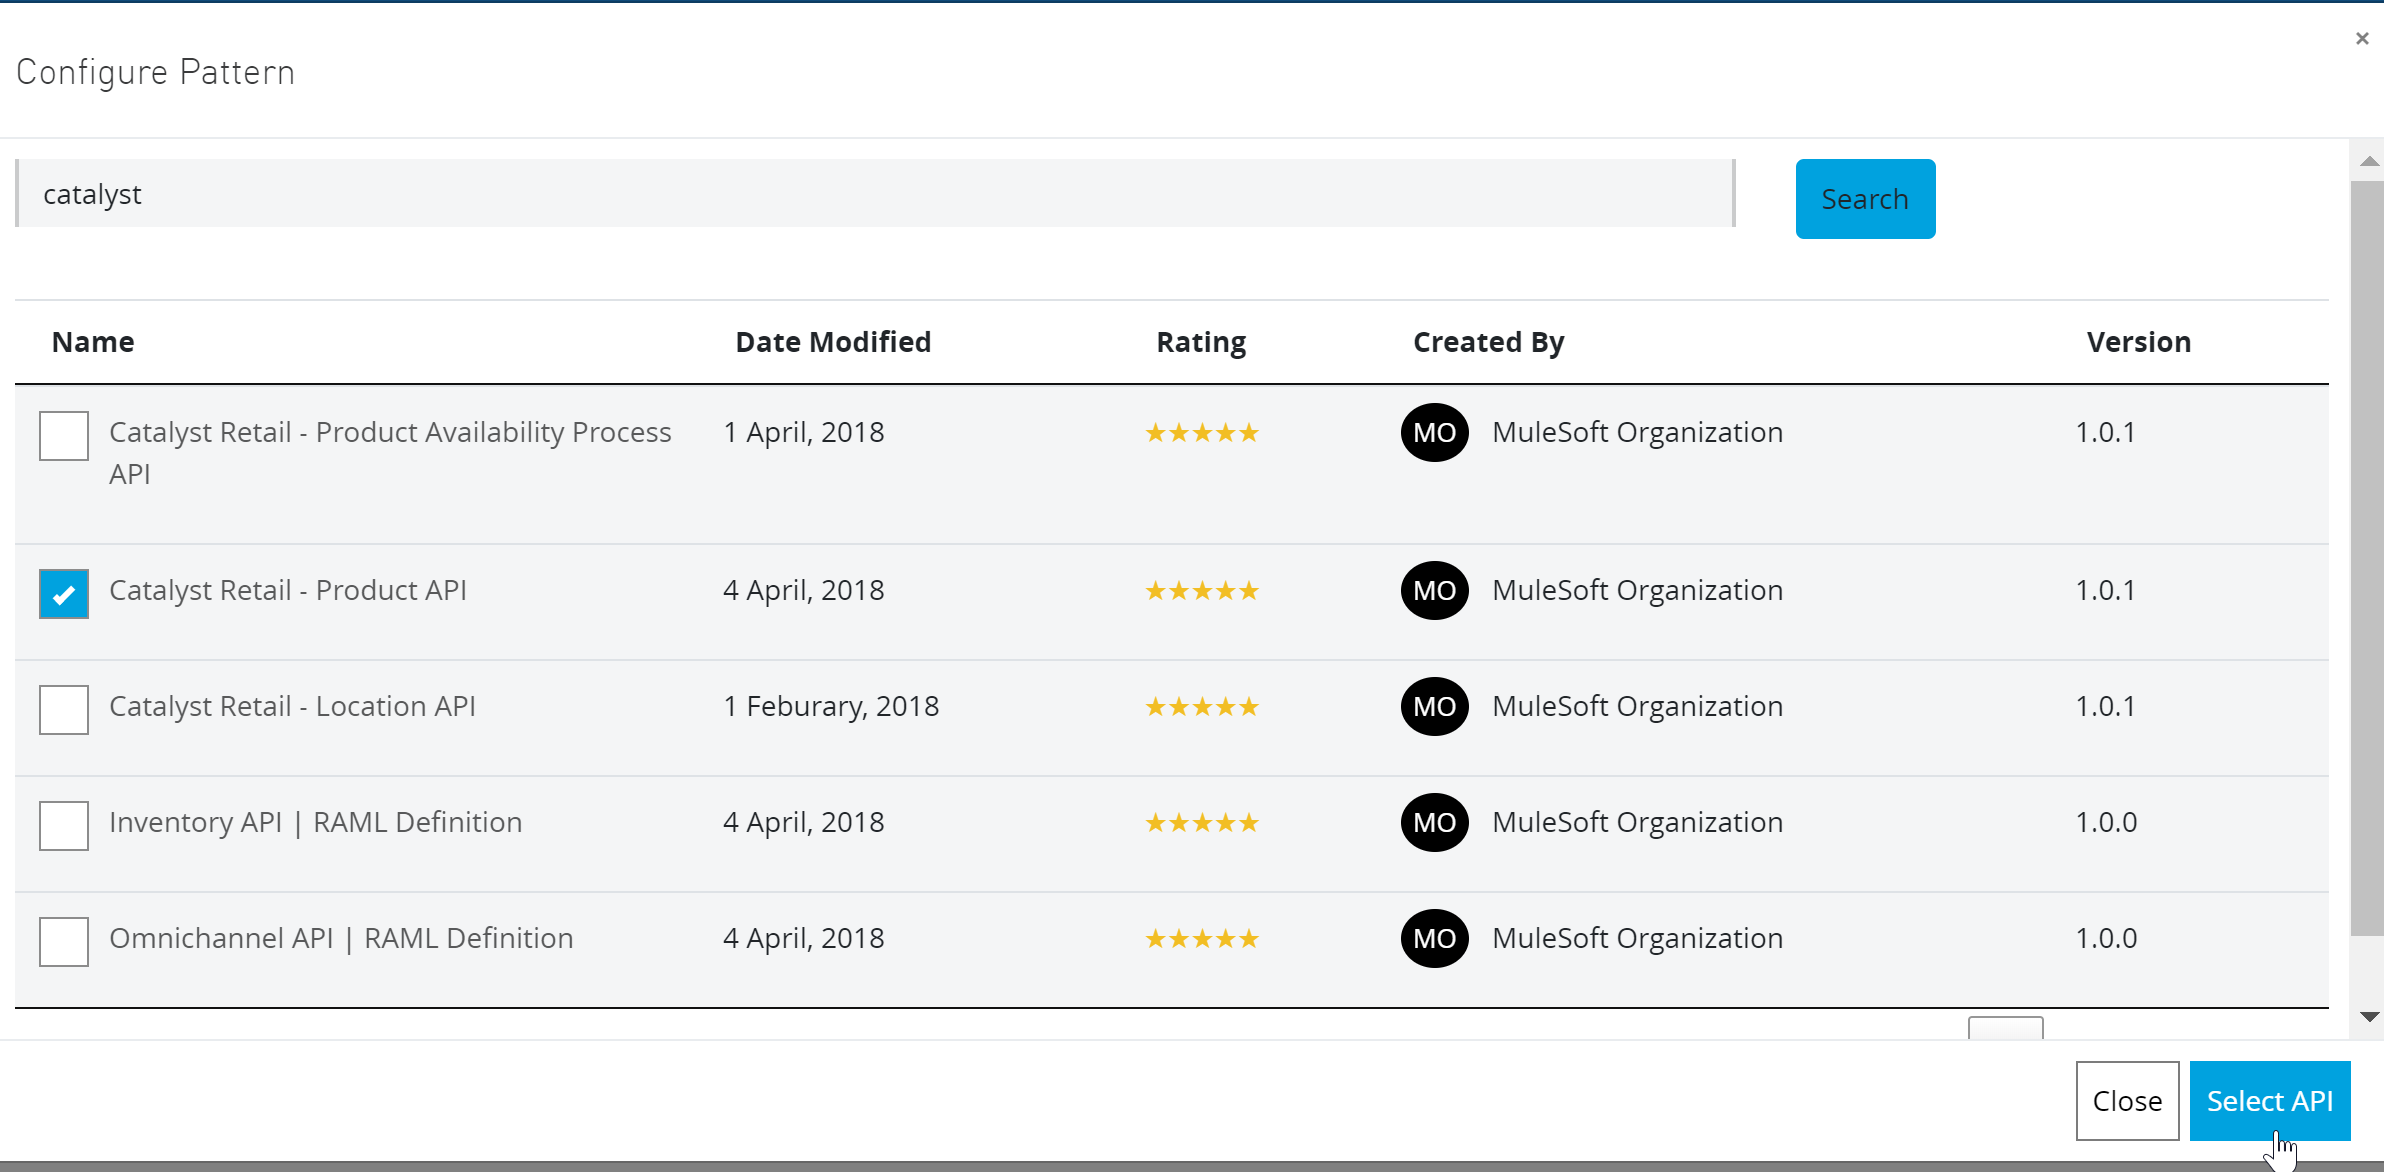Click version 1.0.1 in the Catalyst Retail - Product API row
This screenshot has width=2384, height=1172.
pyautogui.click(x=2105, y=590)
